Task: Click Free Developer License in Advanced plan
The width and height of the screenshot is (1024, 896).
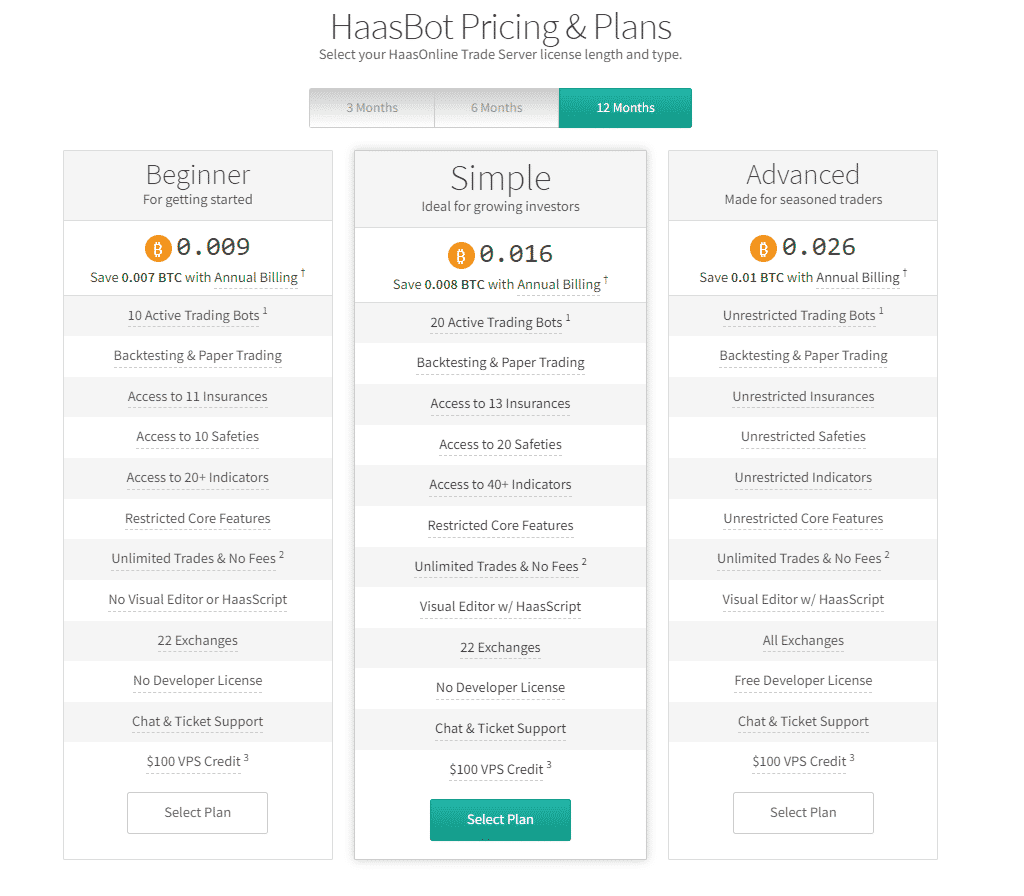Action: point(803,680)
